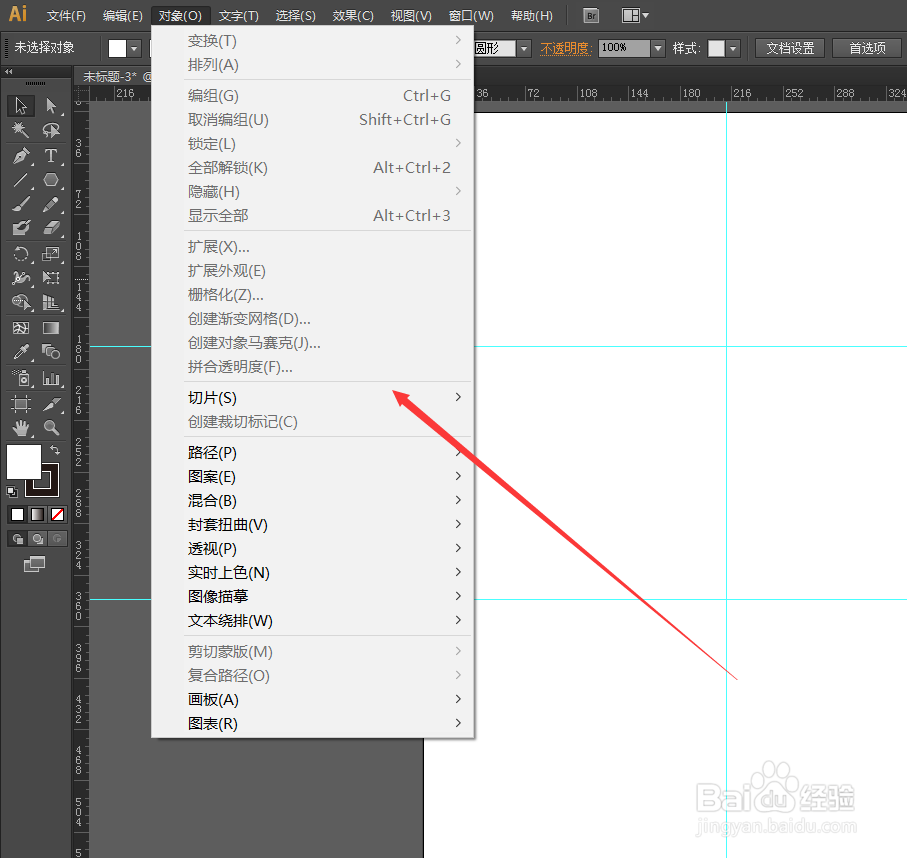Select the Eraser tool

pyautogui.click(x=51, y=228)
